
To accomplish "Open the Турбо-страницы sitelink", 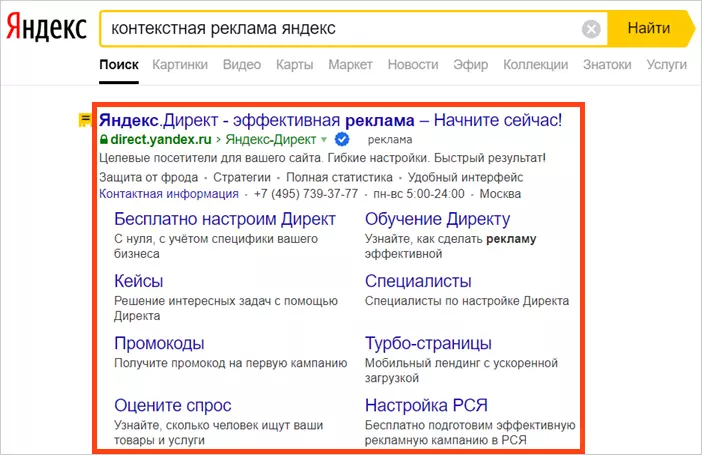I will click(428, 343).
